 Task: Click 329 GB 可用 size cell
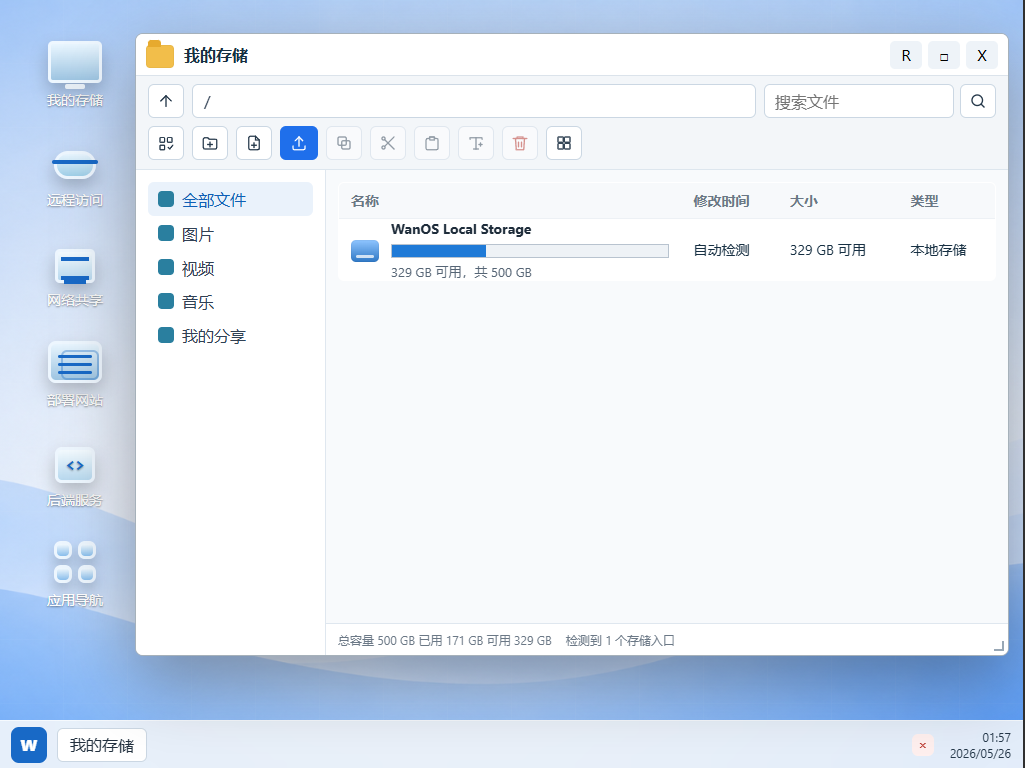click(828, 250)
